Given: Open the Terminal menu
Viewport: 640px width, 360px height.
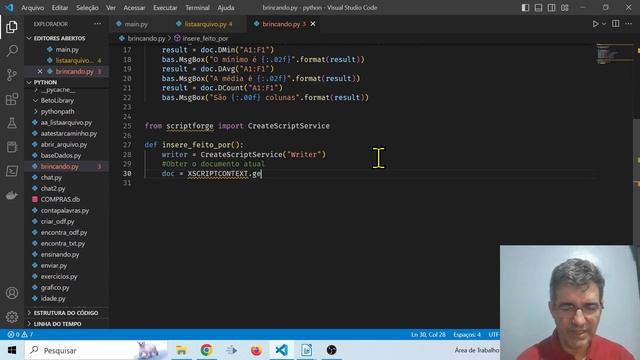Looking at the screenshot, I should (x=197, y=8).
